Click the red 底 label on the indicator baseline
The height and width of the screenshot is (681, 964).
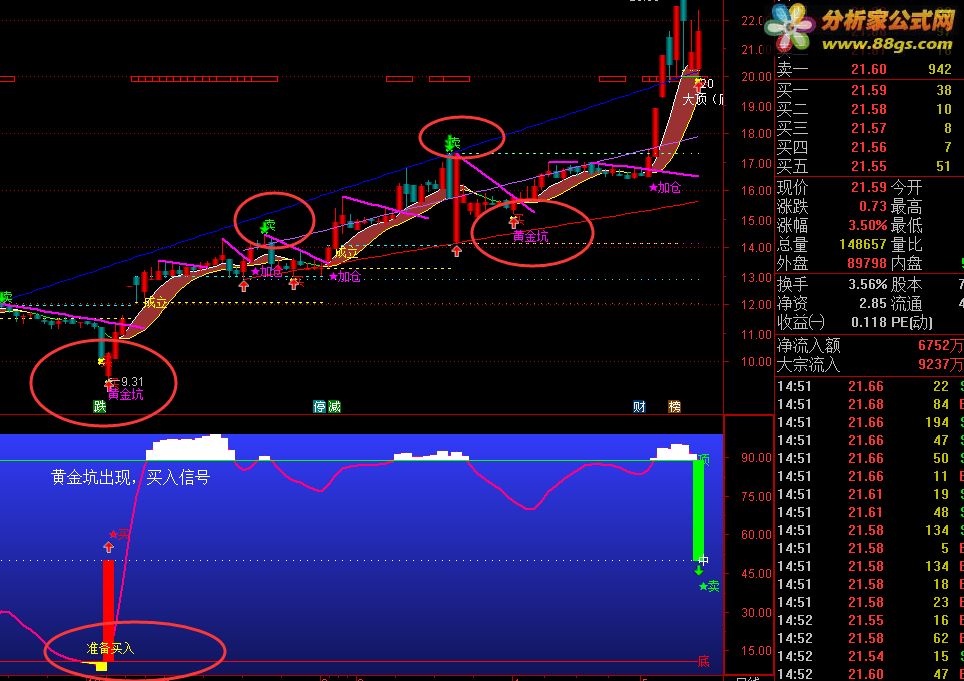pyautogui.click(x=703, y=662)
